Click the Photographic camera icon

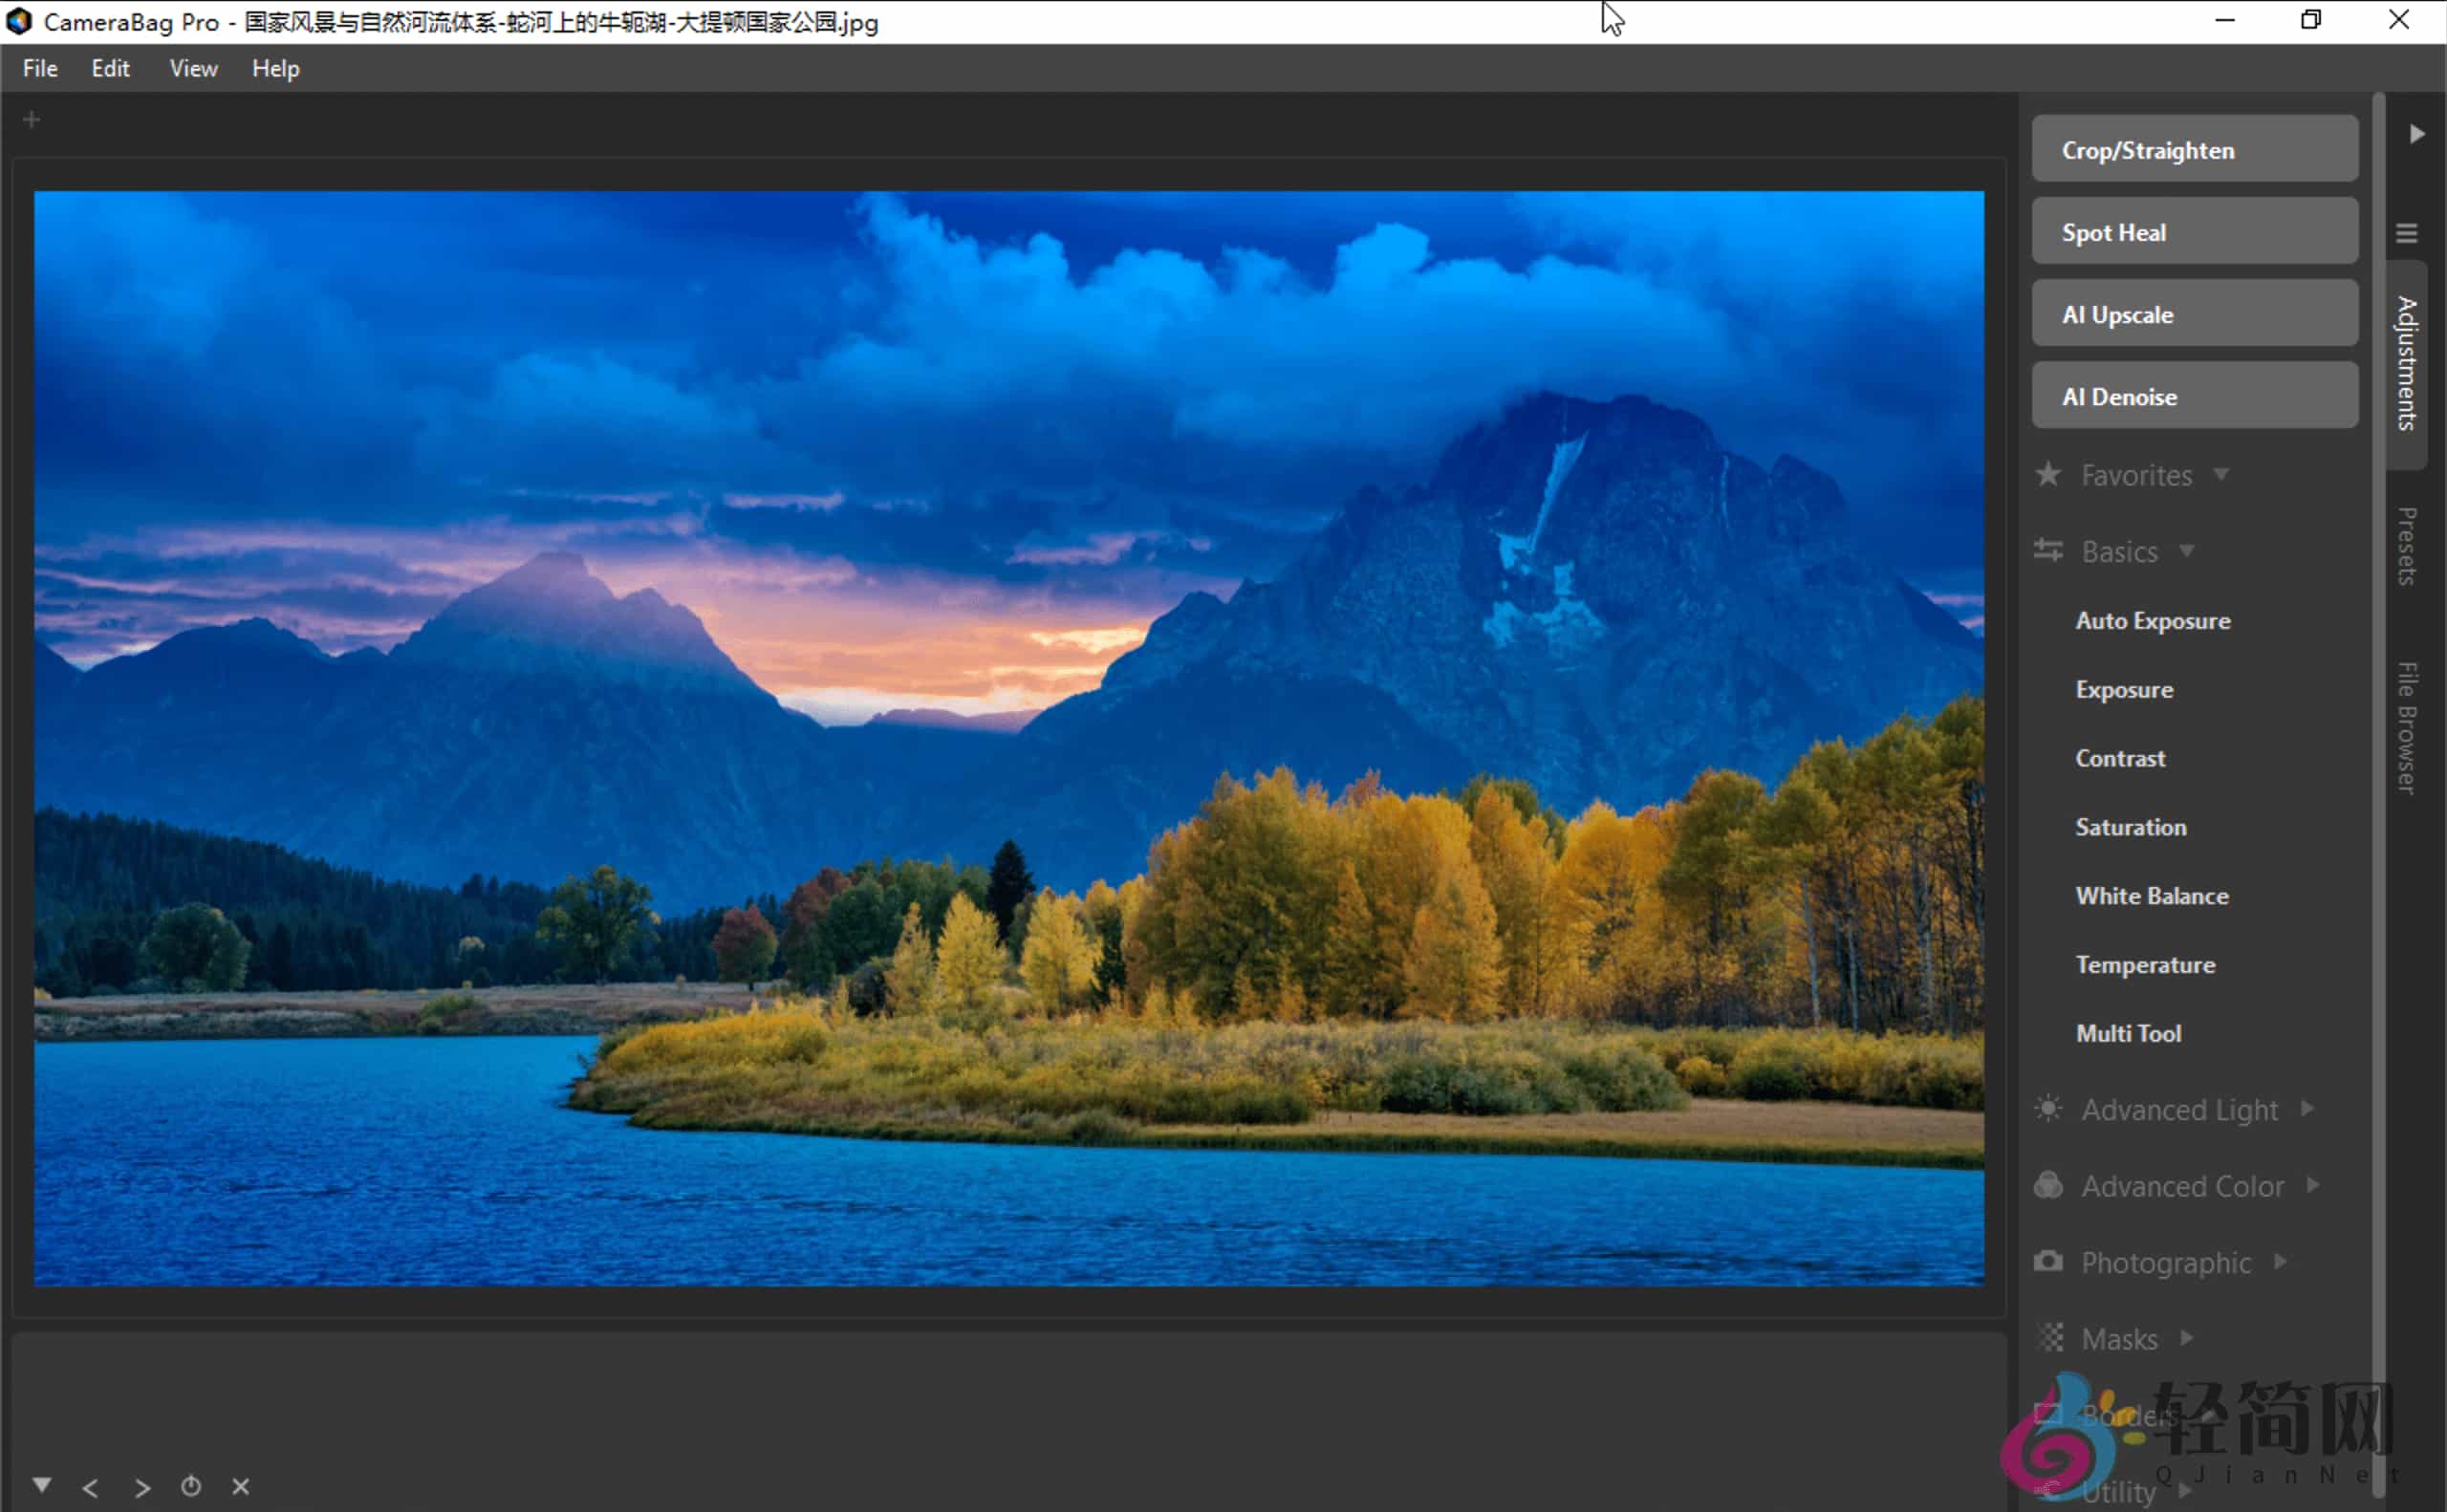click(2048, 1262)
